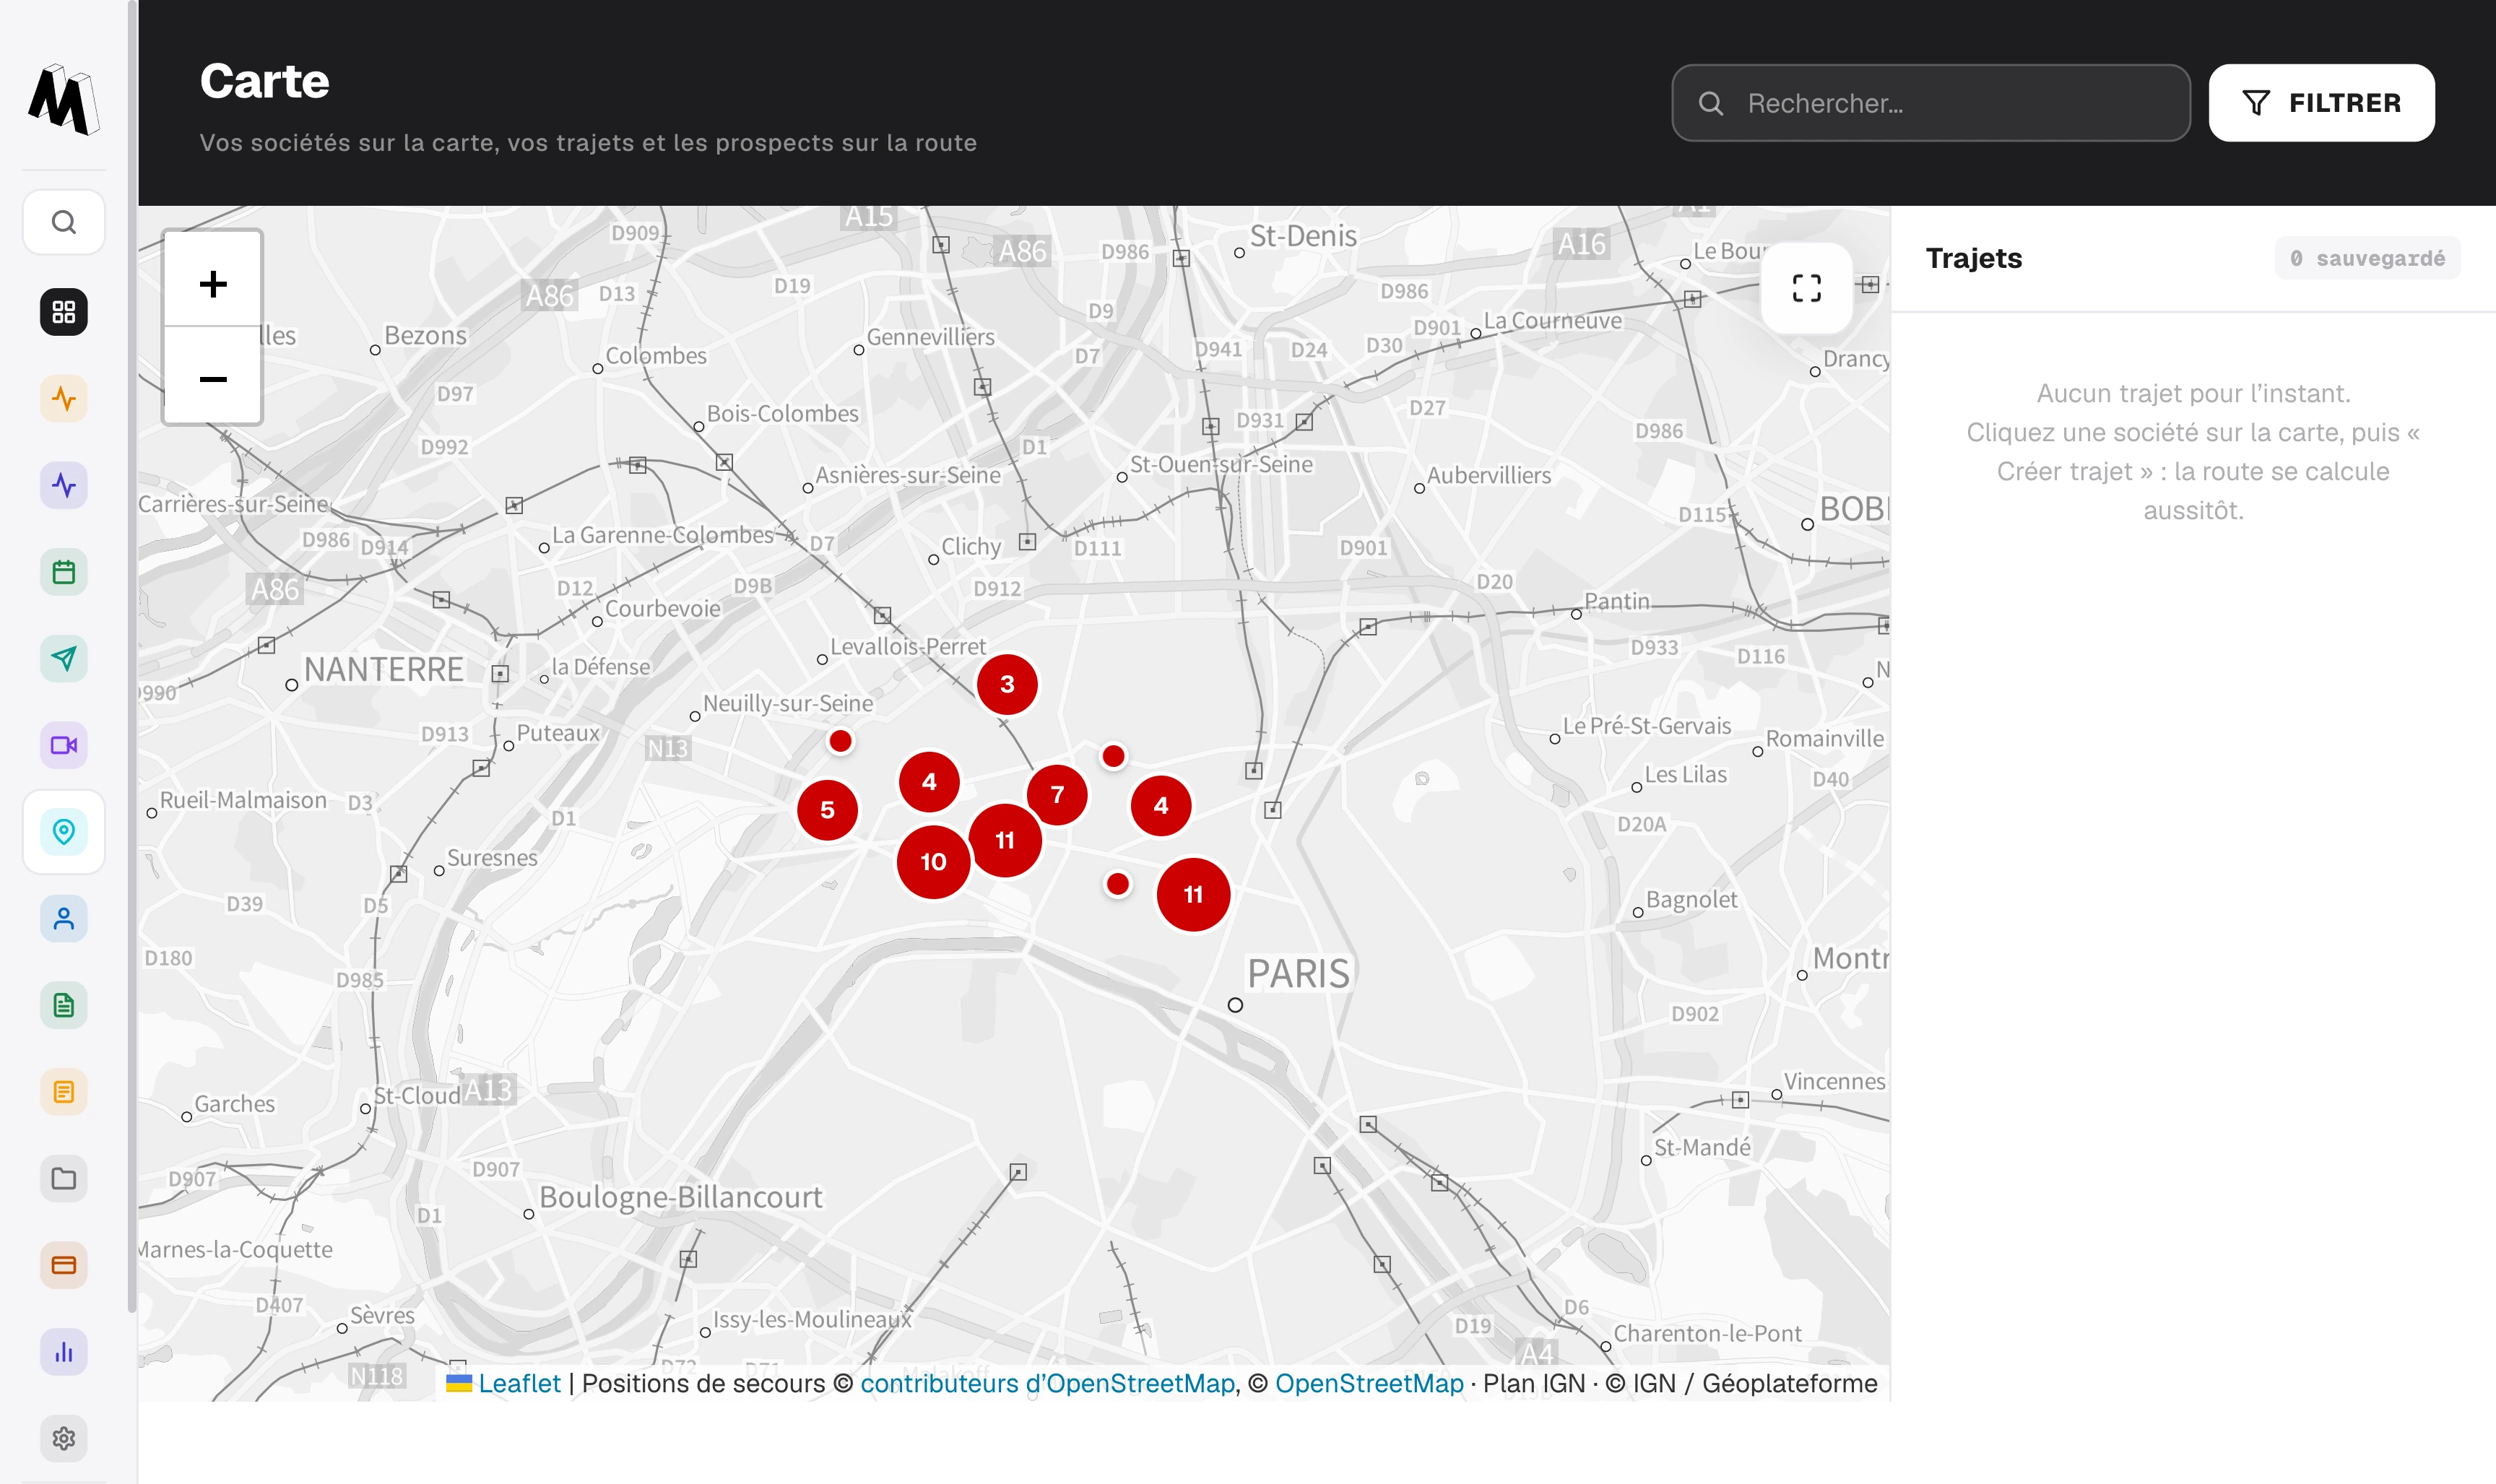Open the grey folder icon
The width and height of the screenshot is (2496, 1484).
click(x=64, y=1179)
